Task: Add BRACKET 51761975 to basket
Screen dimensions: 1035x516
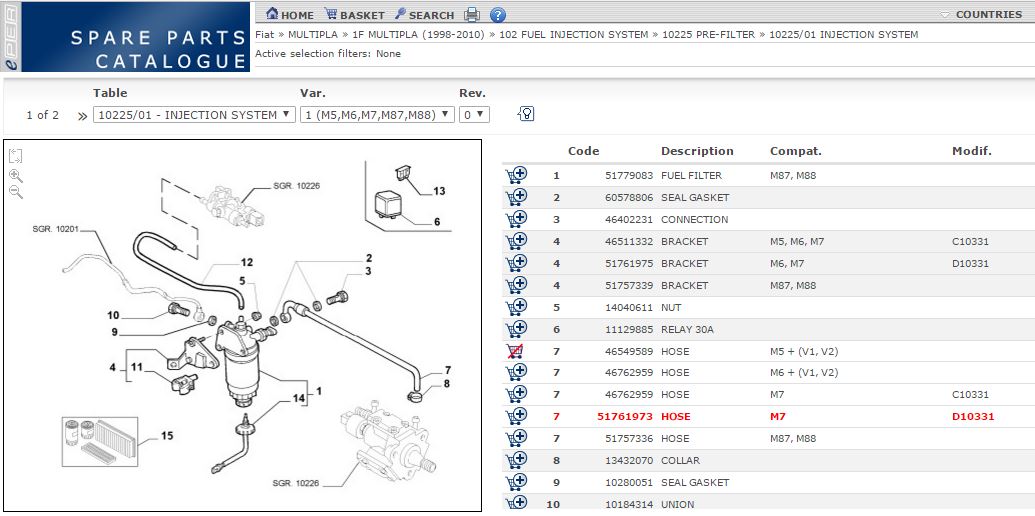Action: [x=516, y=263]
